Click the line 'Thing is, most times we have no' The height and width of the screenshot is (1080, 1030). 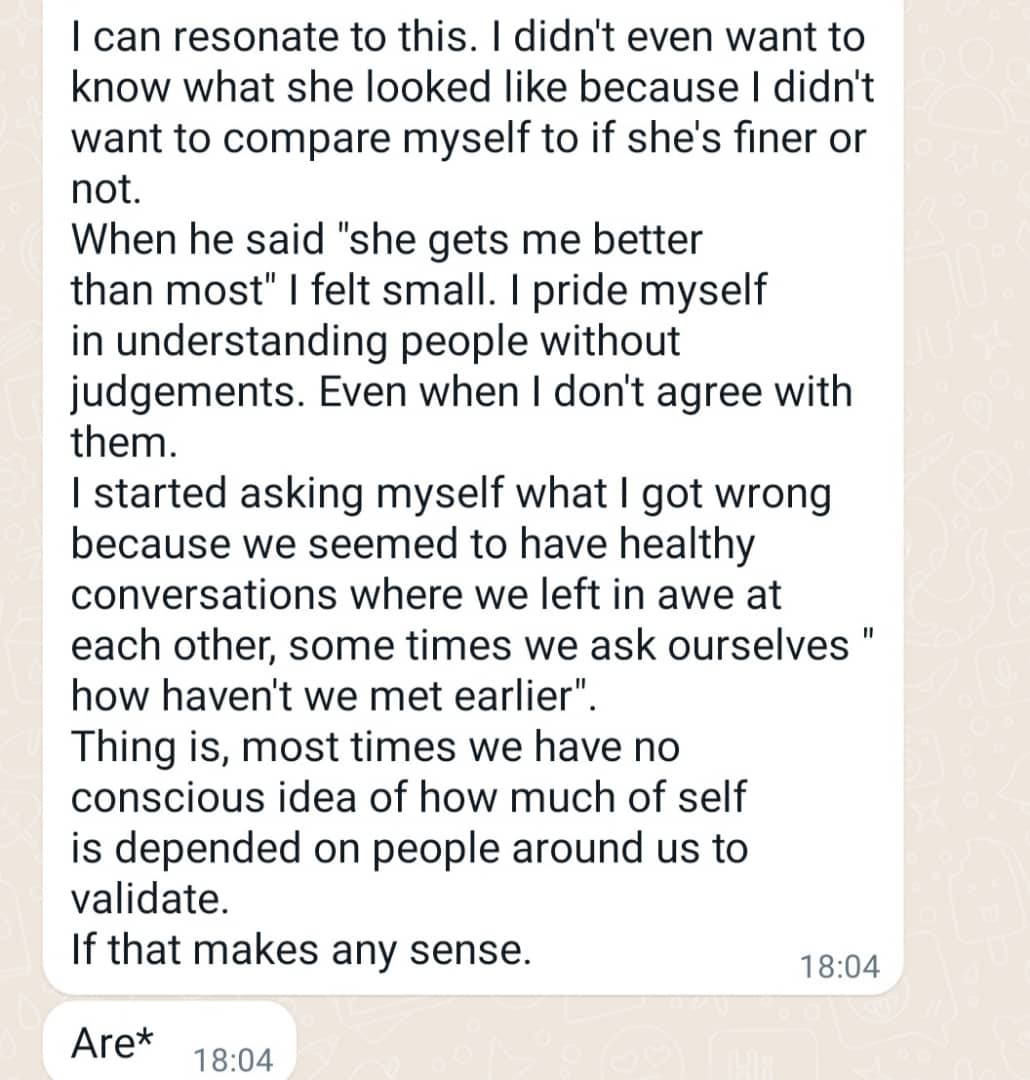(375, 747)
